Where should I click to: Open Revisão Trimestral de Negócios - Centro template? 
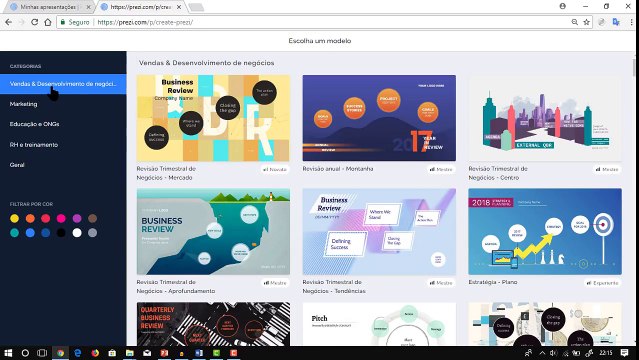545,118
